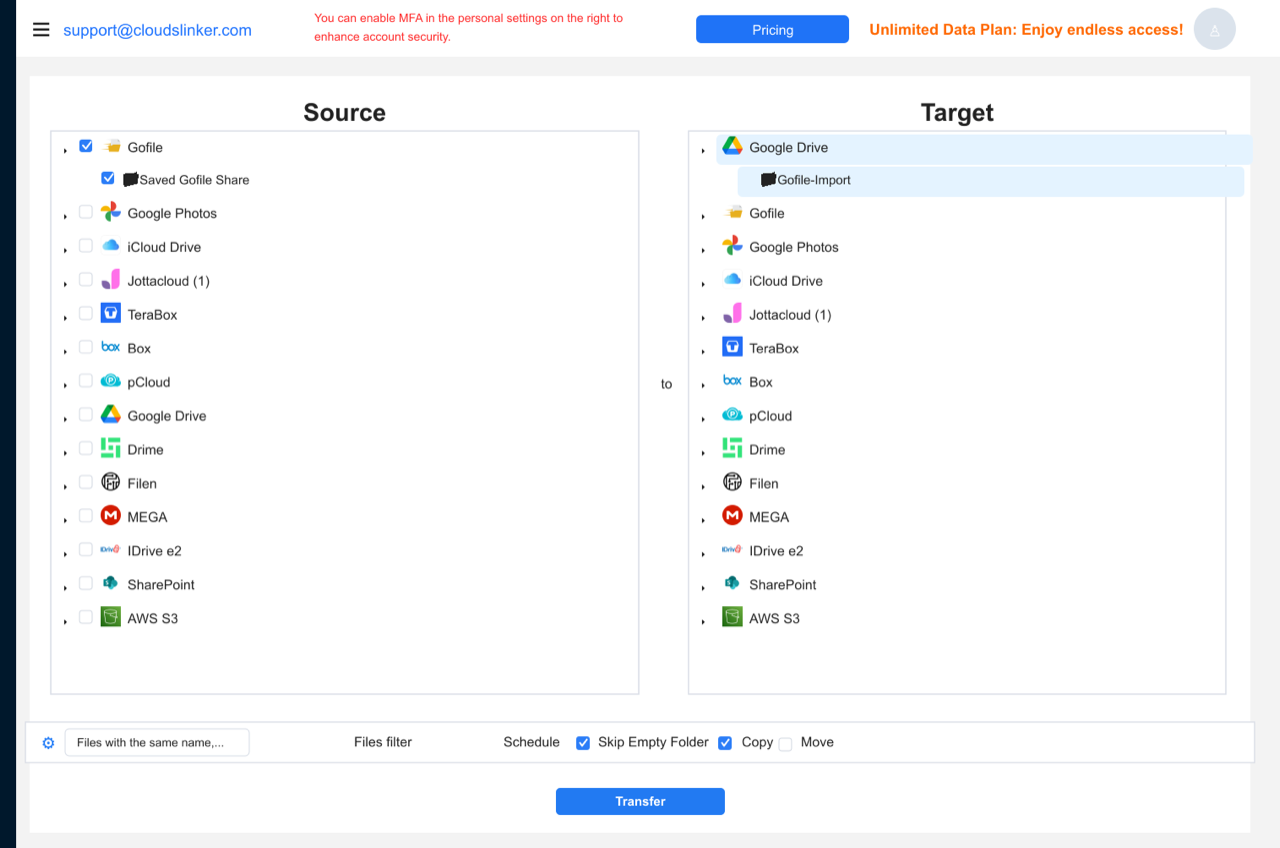
Task: Click the Google Photos icon in Source
Action: 111,213
